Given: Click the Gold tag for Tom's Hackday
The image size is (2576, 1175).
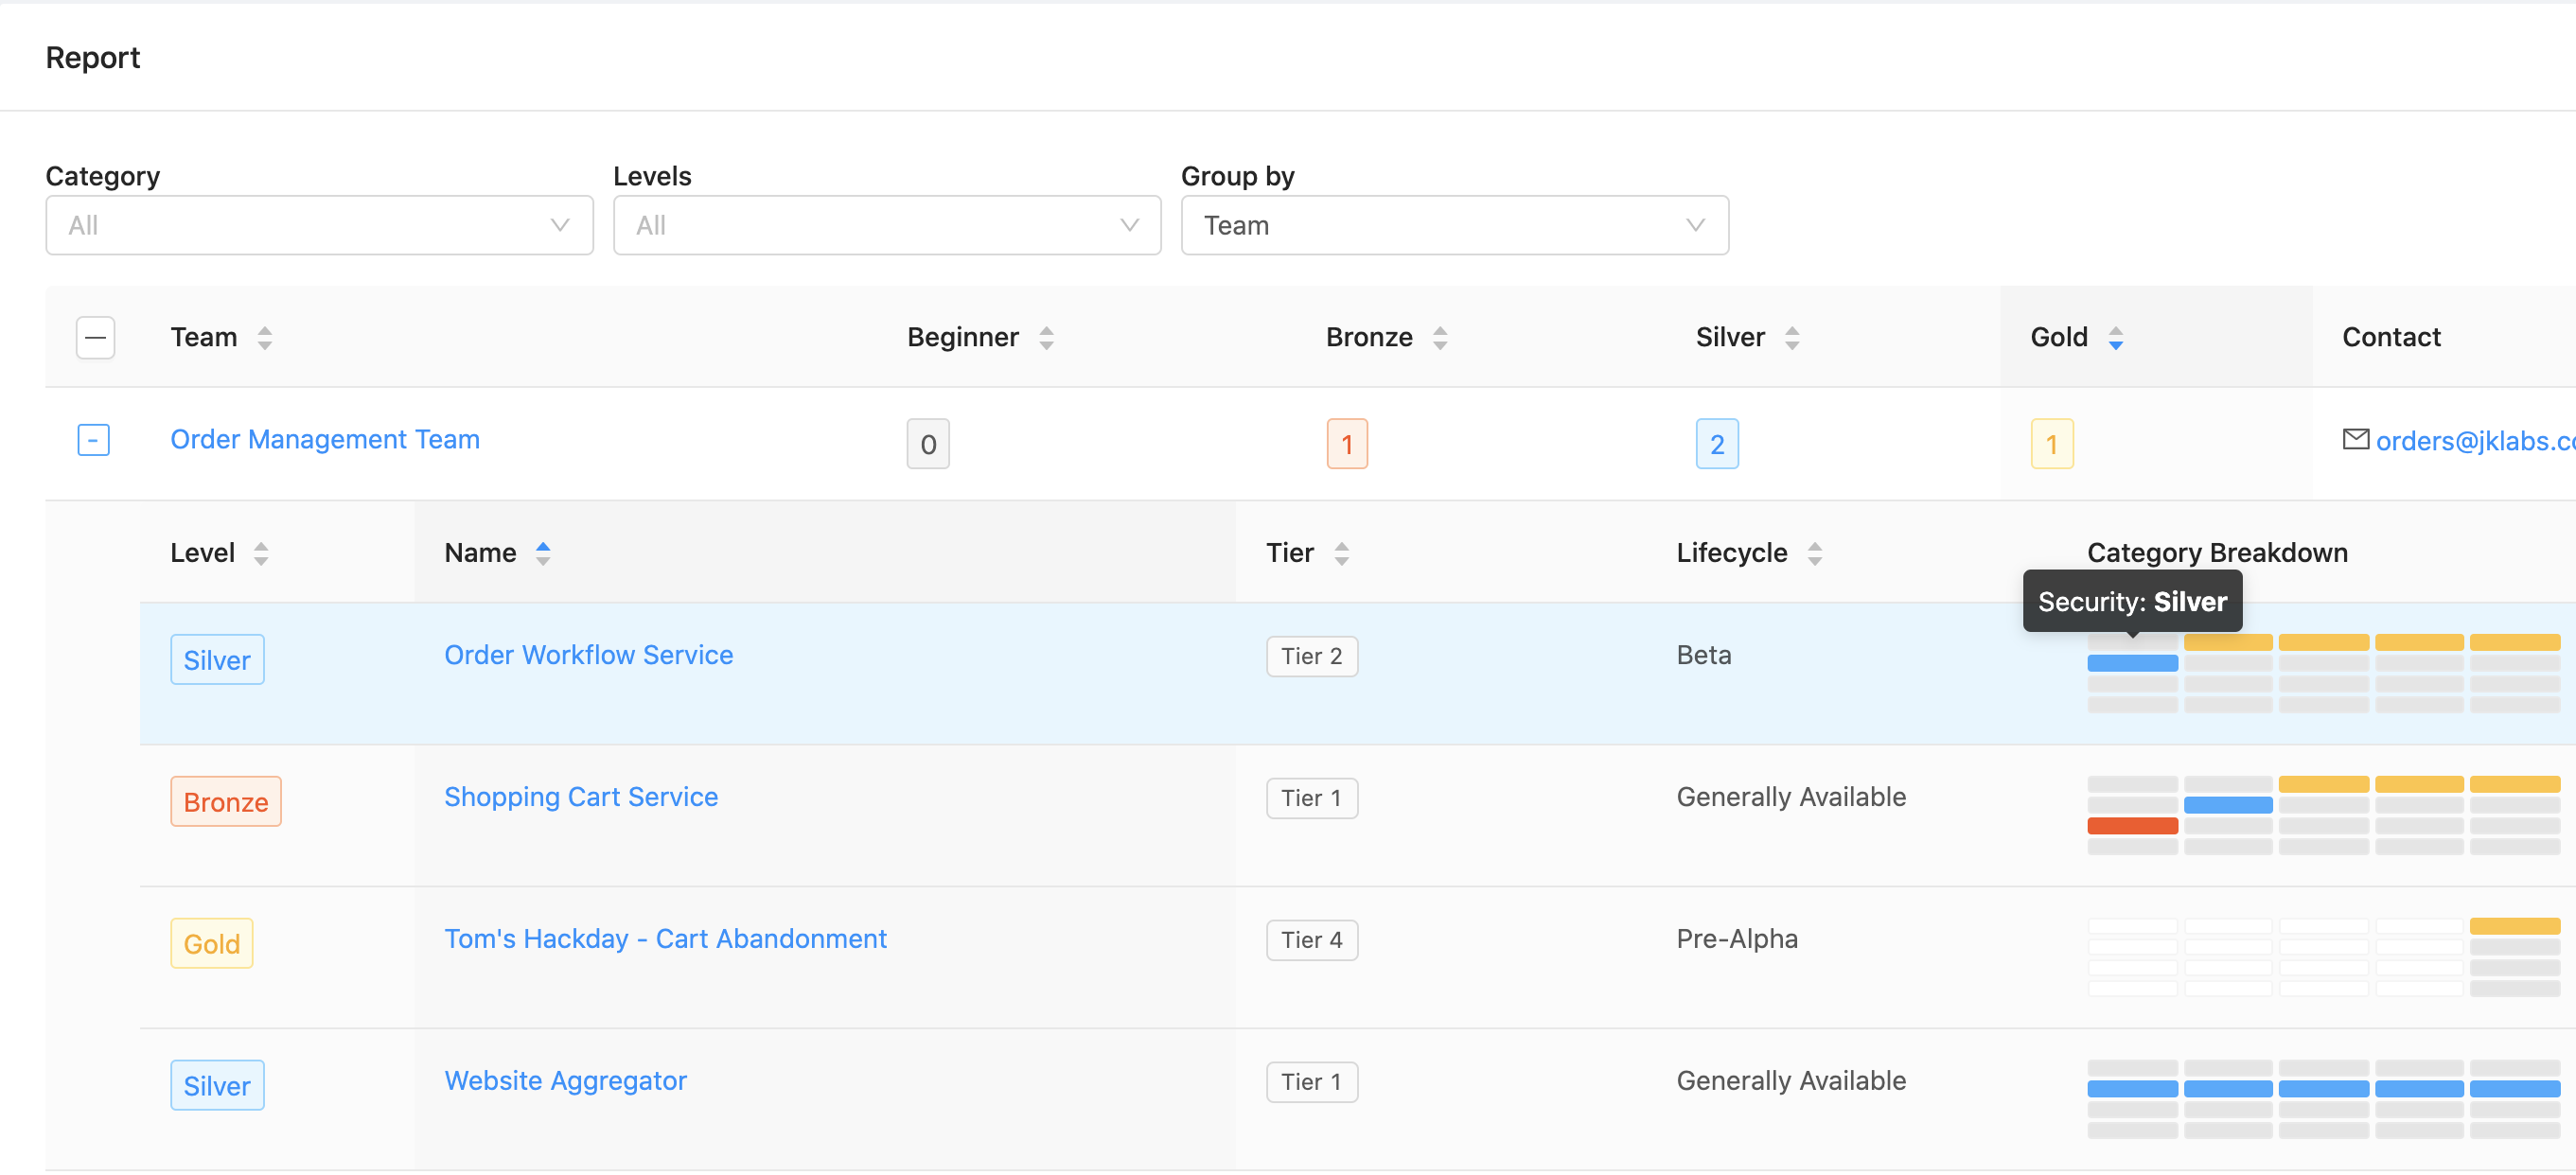Looking at the screenshot, I should [x=212, y=944].
